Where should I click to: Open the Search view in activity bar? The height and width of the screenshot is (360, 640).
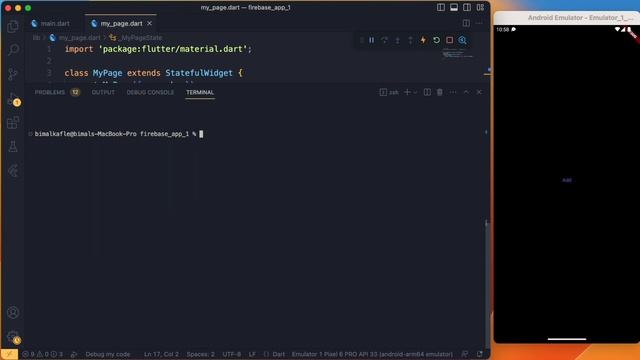tap(13, 50)
